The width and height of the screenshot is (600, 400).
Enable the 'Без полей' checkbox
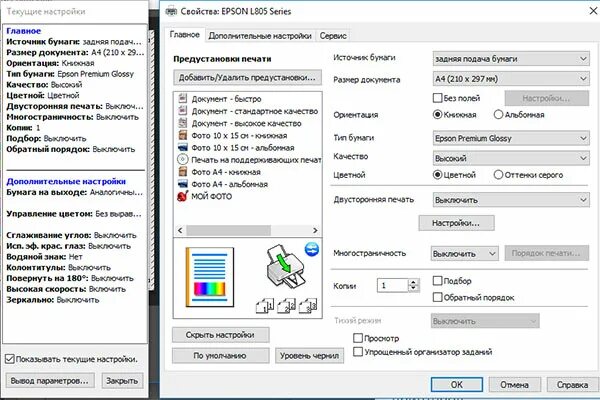coord(437,98)
